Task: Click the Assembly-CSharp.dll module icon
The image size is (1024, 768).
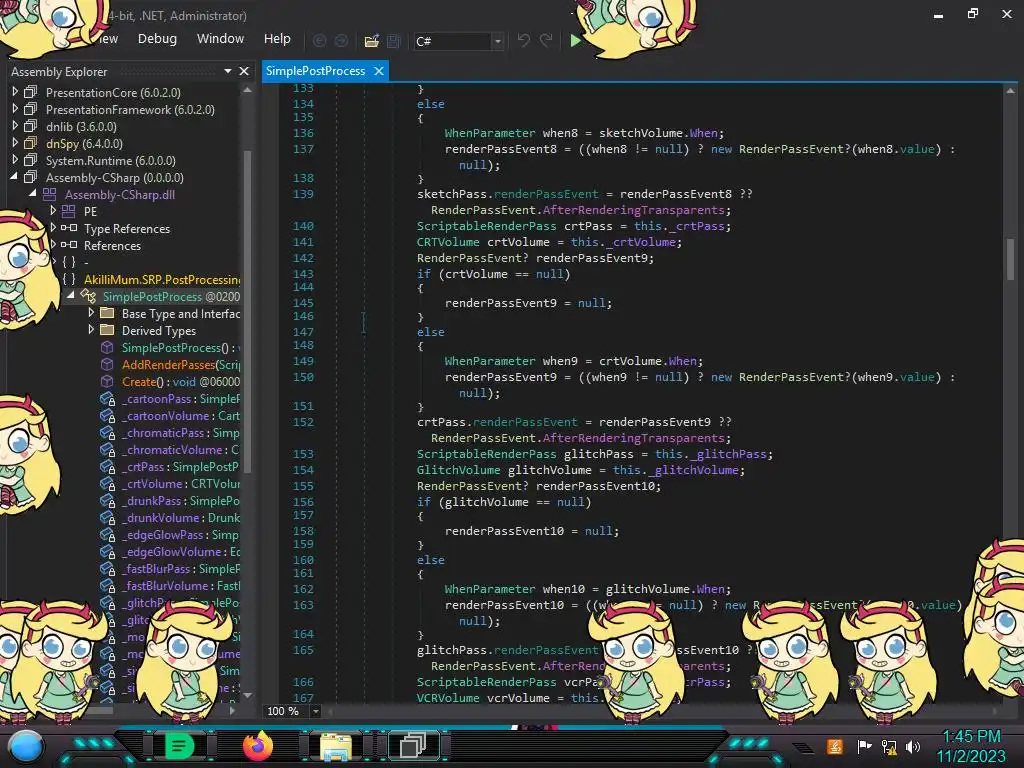Action: [50, 194]
